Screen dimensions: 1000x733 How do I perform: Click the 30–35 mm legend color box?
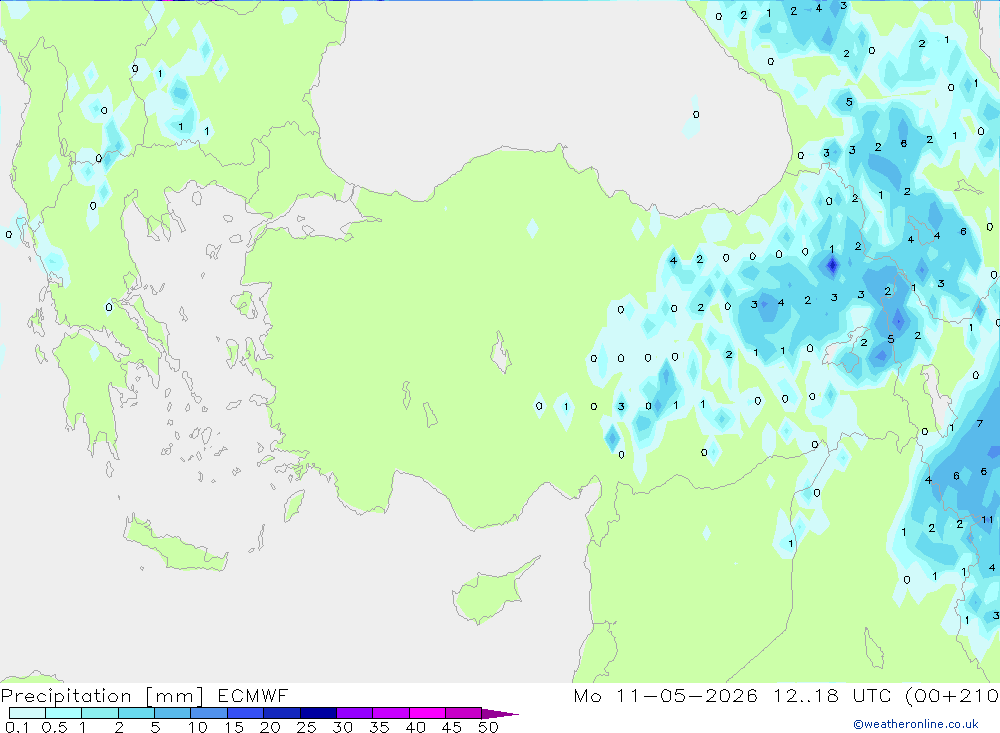pos(355,713)
